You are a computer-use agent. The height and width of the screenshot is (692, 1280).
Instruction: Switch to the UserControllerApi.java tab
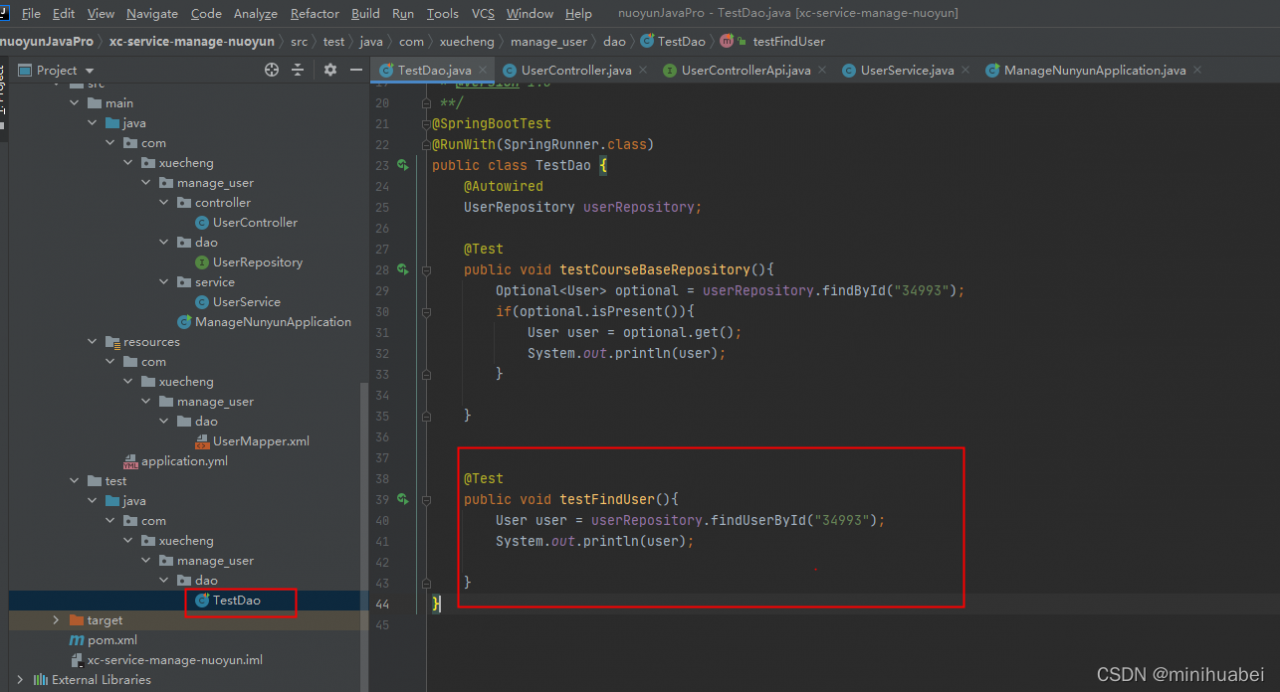coord(745,70)
